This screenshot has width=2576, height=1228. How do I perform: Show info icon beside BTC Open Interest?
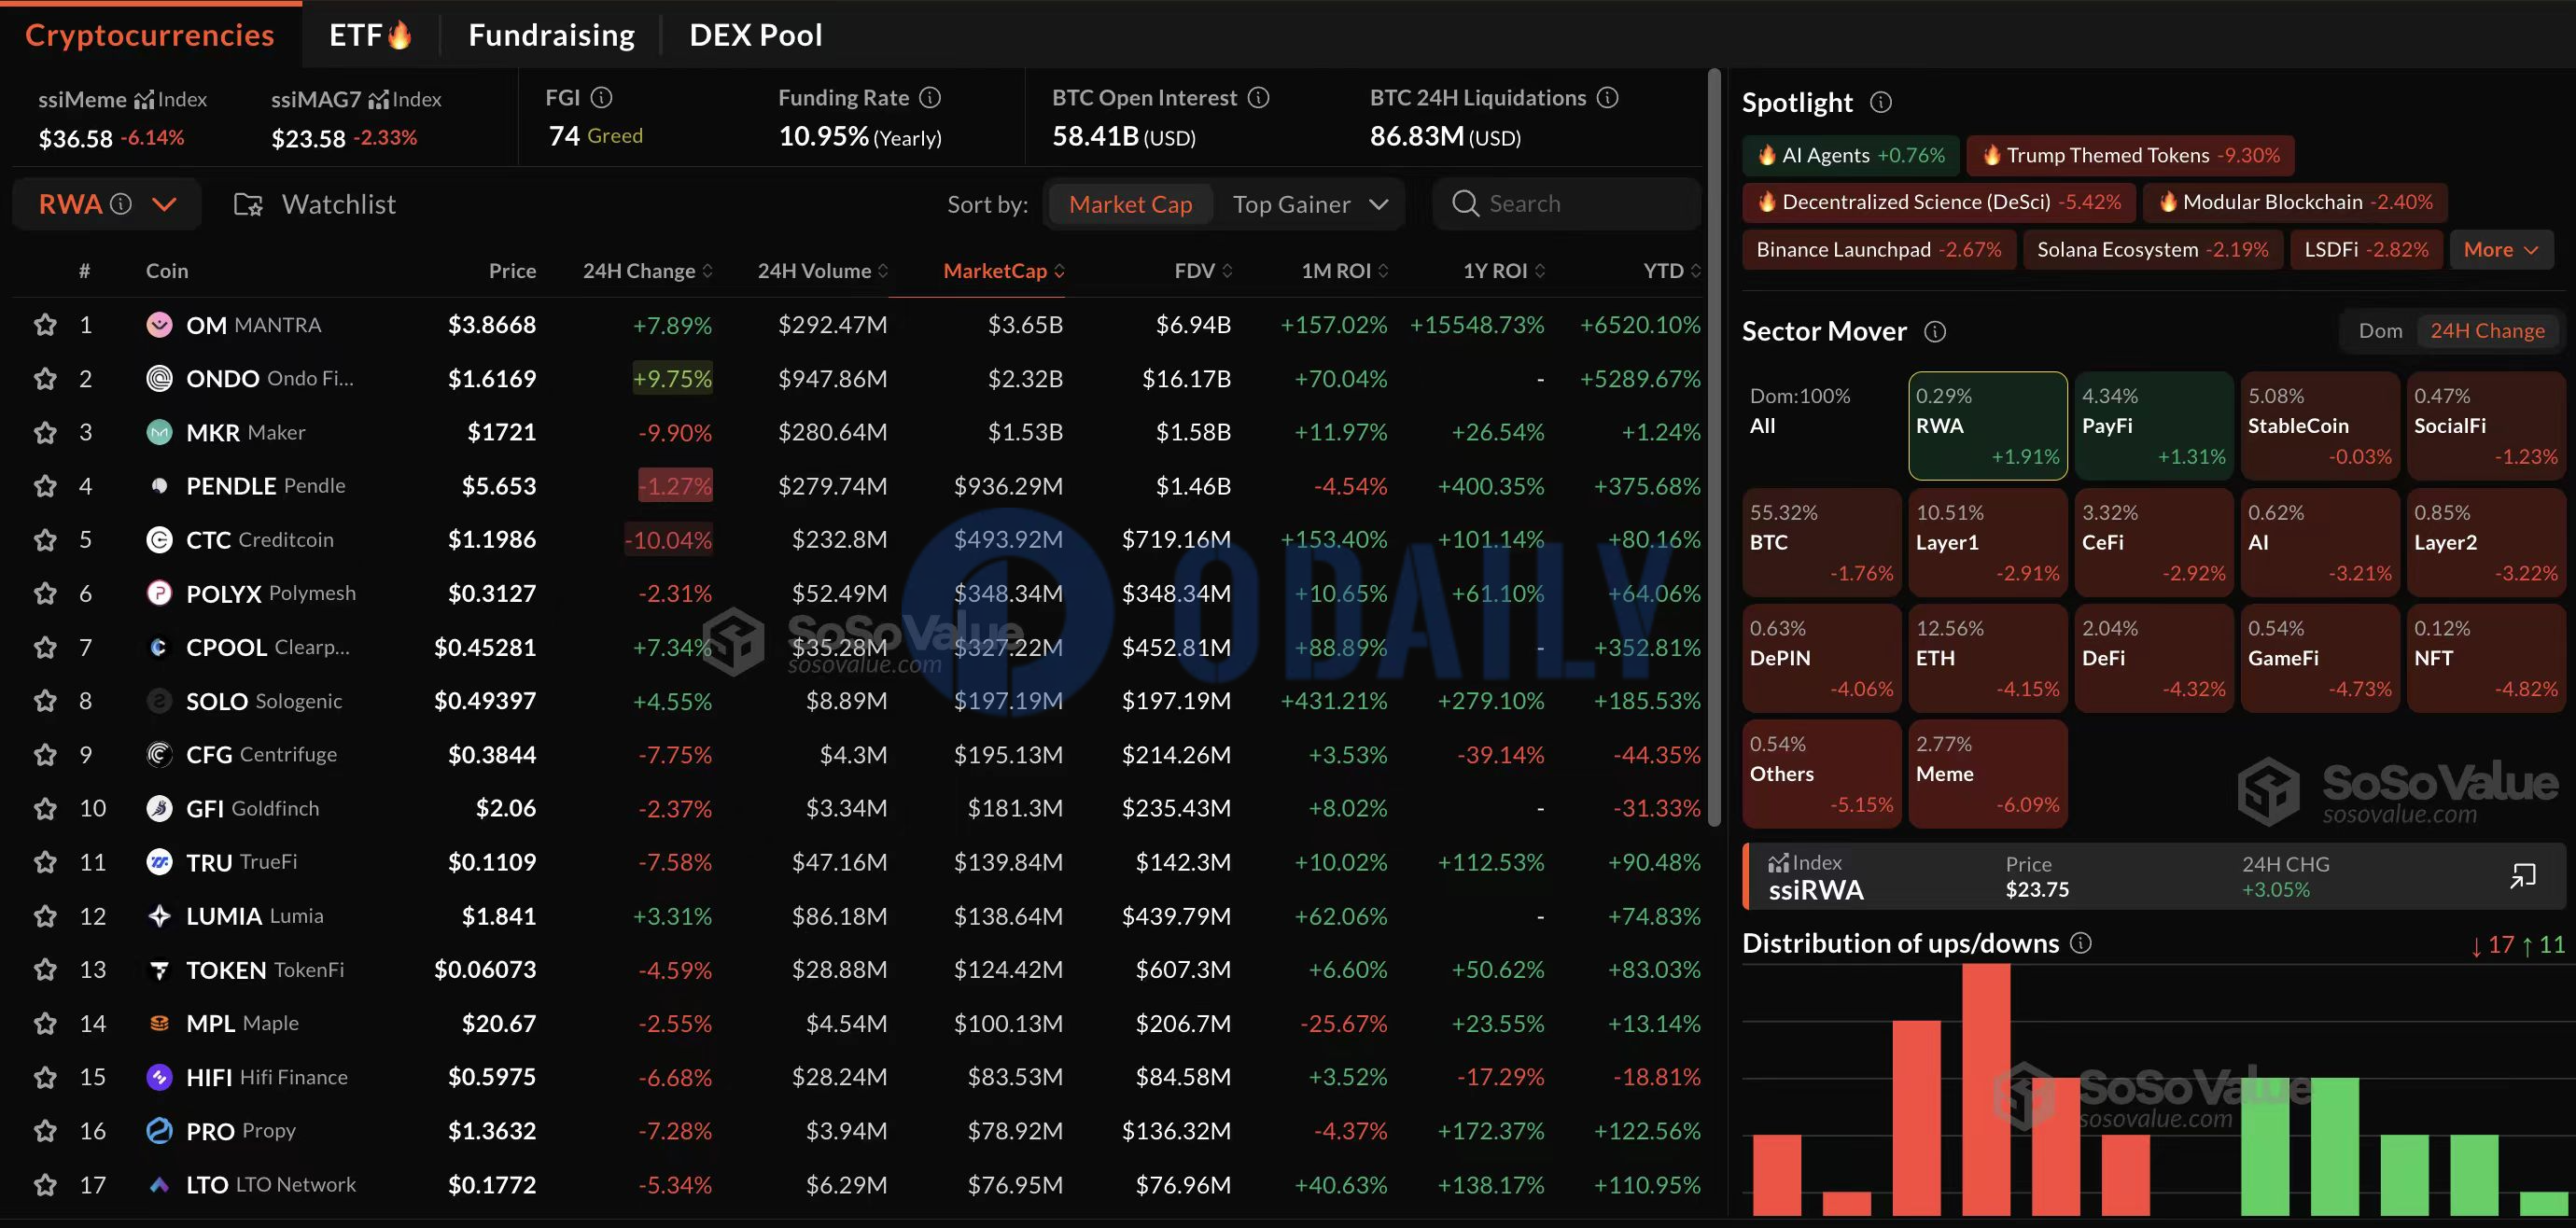tap(1259, 98)
